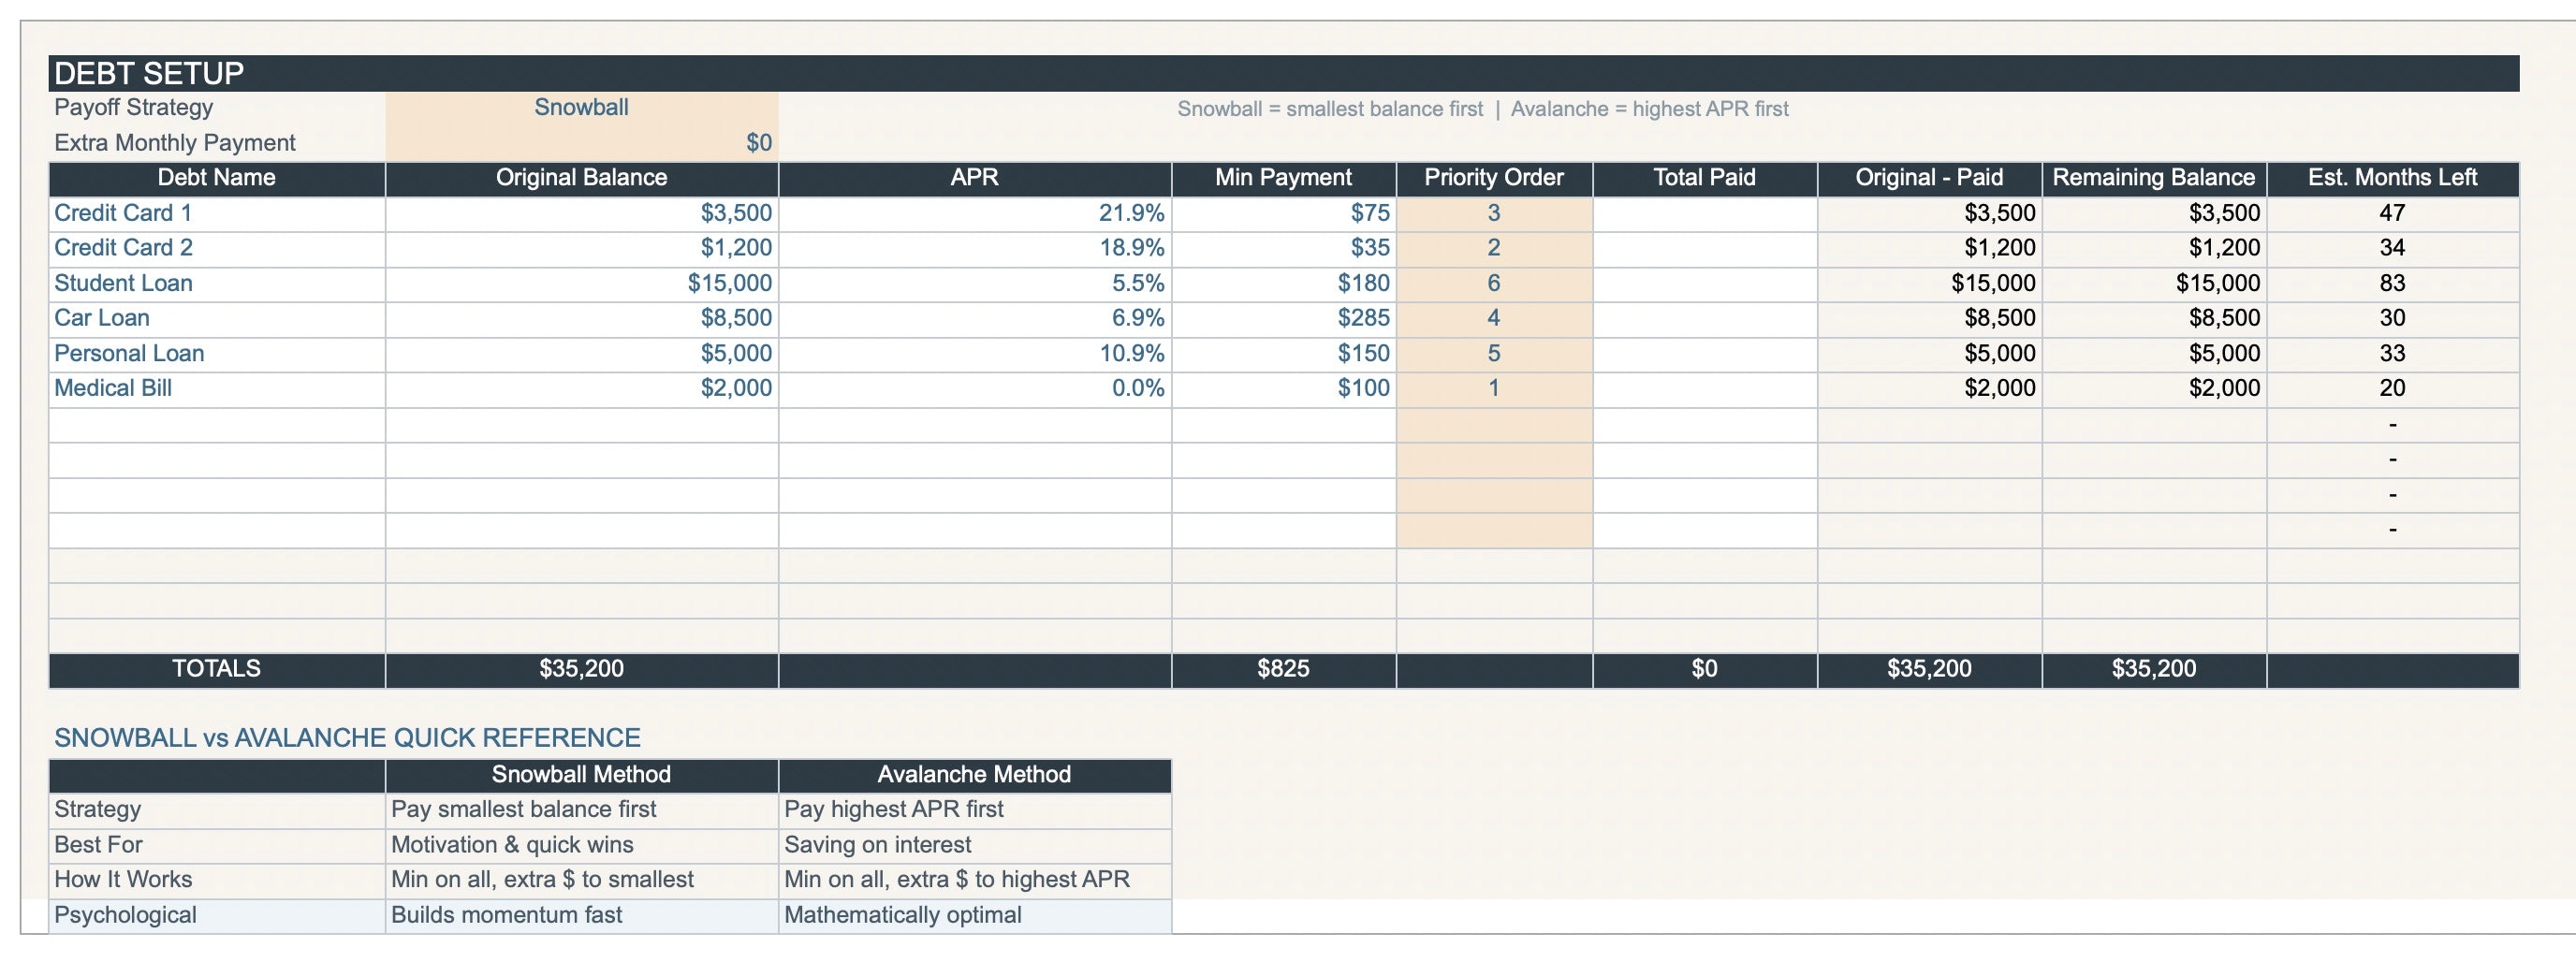Click the 0.0% APR cell
The height and width of the screenshot is (977, 2576).
click(x=975, y=389)
